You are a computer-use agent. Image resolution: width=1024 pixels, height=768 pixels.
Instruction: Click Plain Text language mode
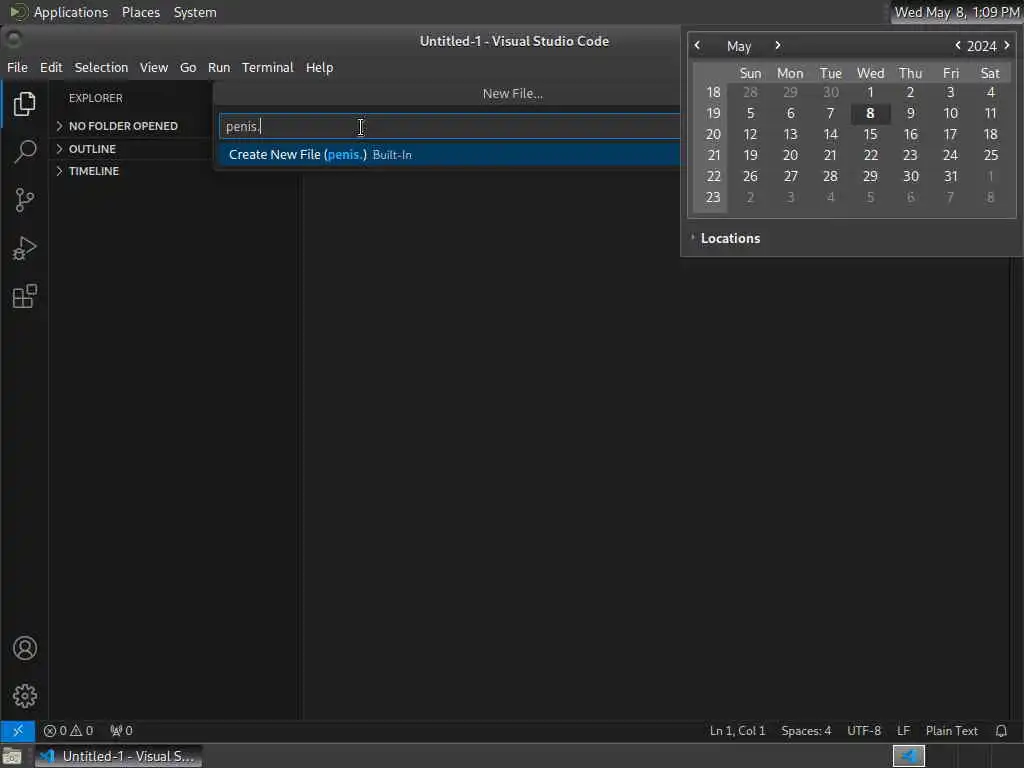tap(952, 731)
